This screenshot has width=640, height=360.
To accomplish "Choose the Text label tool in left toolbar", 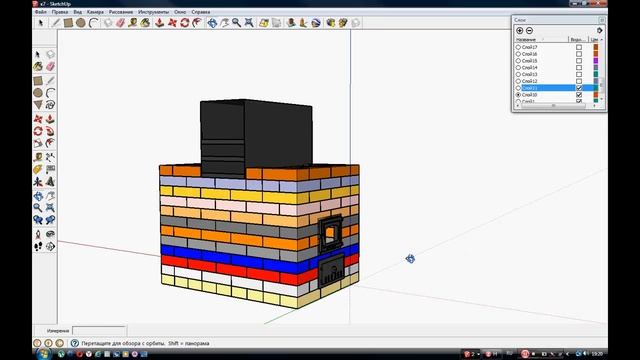I will [50, 169].
